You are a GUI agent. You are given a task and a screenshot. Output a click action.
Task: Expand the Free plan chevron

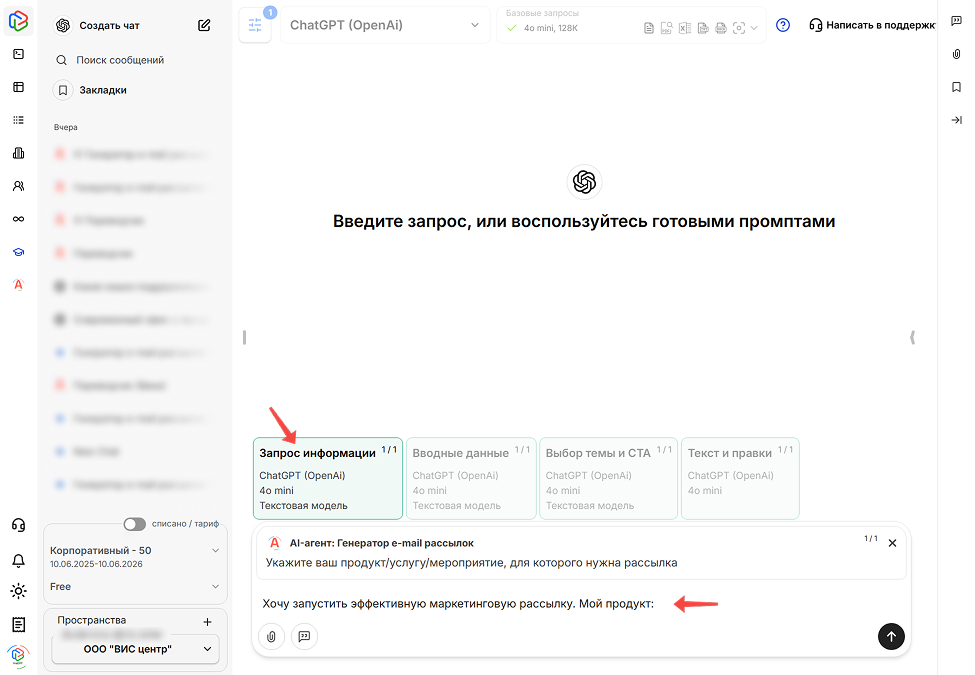215,587
